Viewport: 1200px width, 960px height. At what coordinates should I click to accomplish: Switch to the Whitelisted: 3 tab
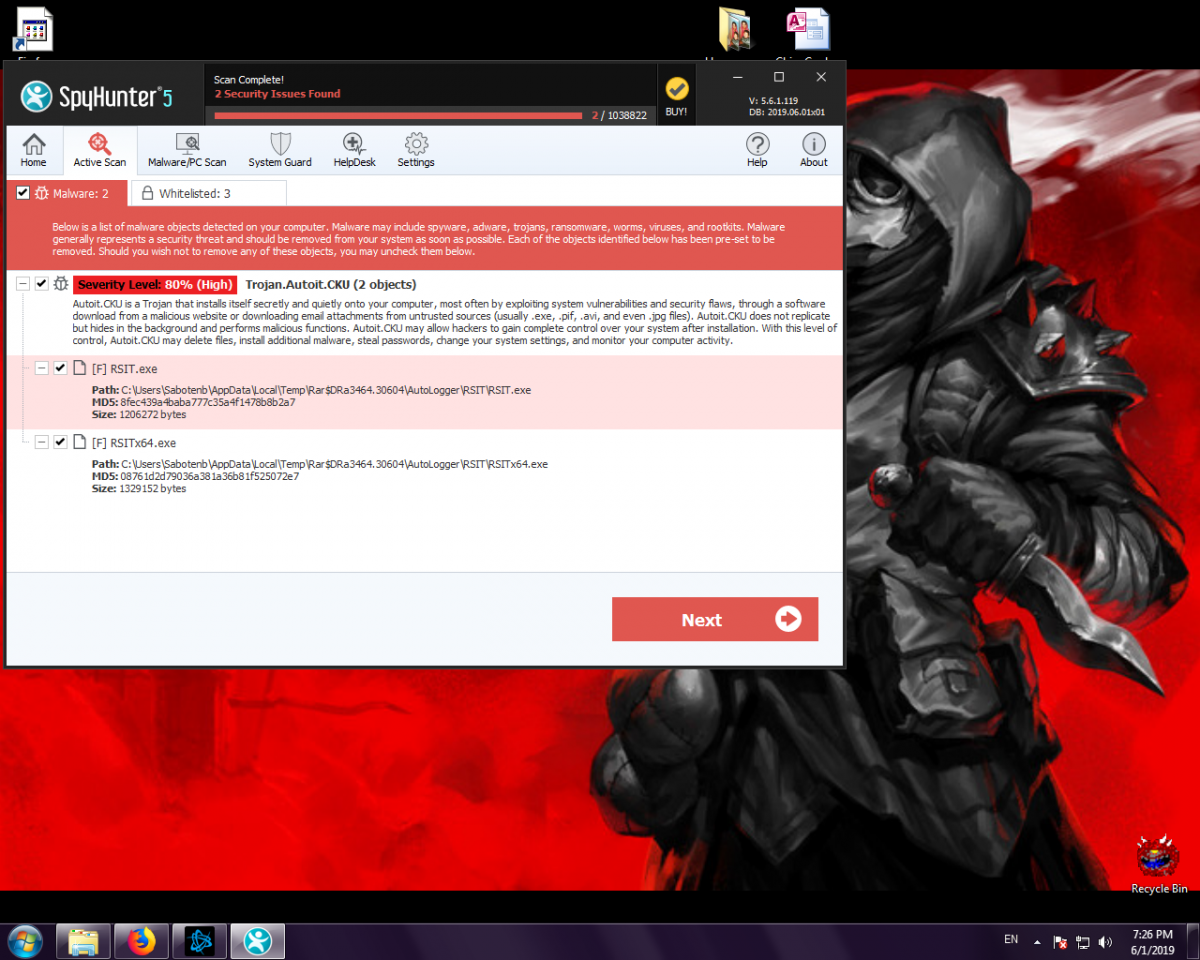coord(209,193)
